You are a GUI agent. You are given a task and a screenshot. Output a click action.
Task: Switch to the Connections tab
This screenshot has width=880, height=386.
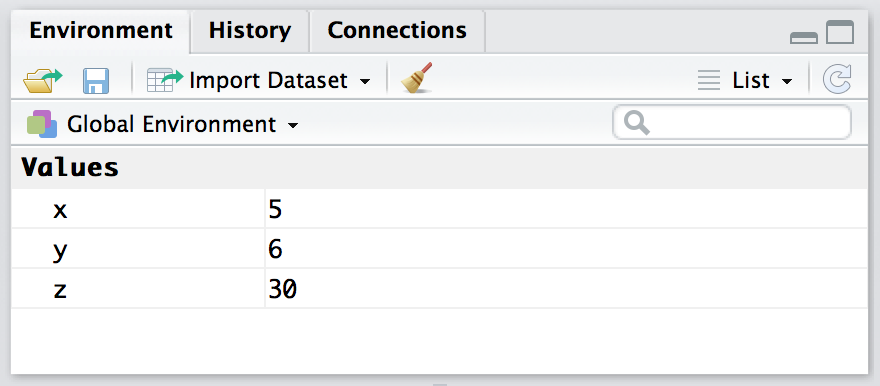(397, 30)
